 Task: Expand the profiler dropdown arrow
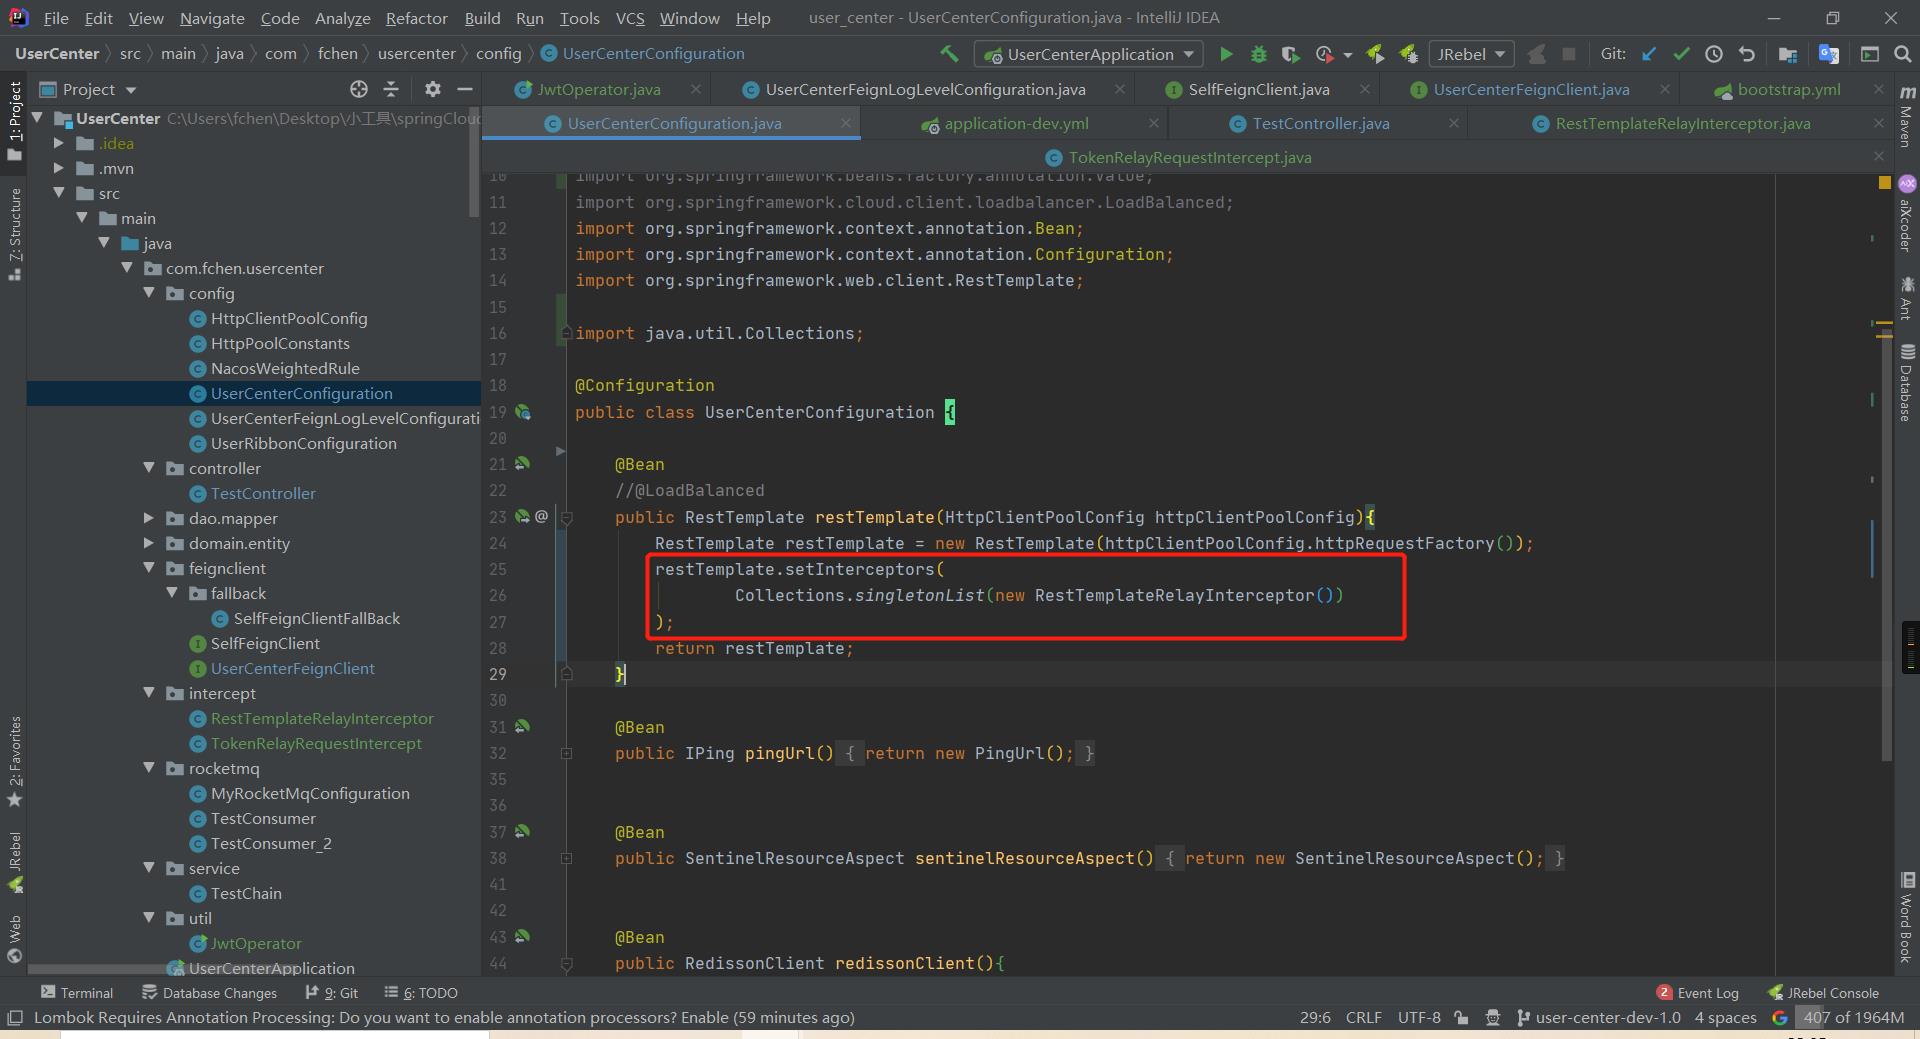tap(1347, 55)
